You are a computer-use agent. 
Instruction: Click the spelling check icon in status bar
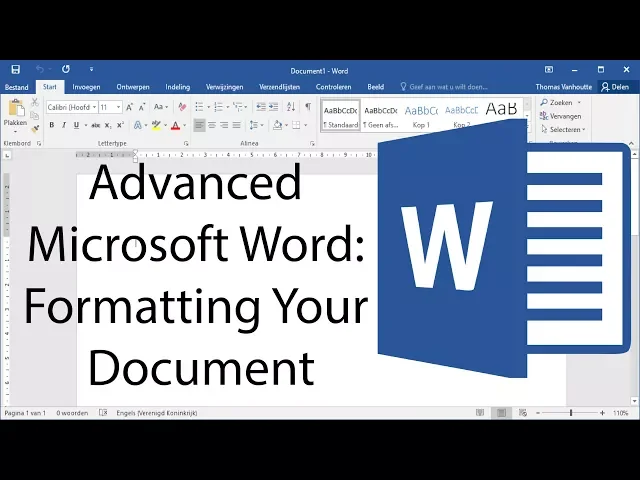103,413
